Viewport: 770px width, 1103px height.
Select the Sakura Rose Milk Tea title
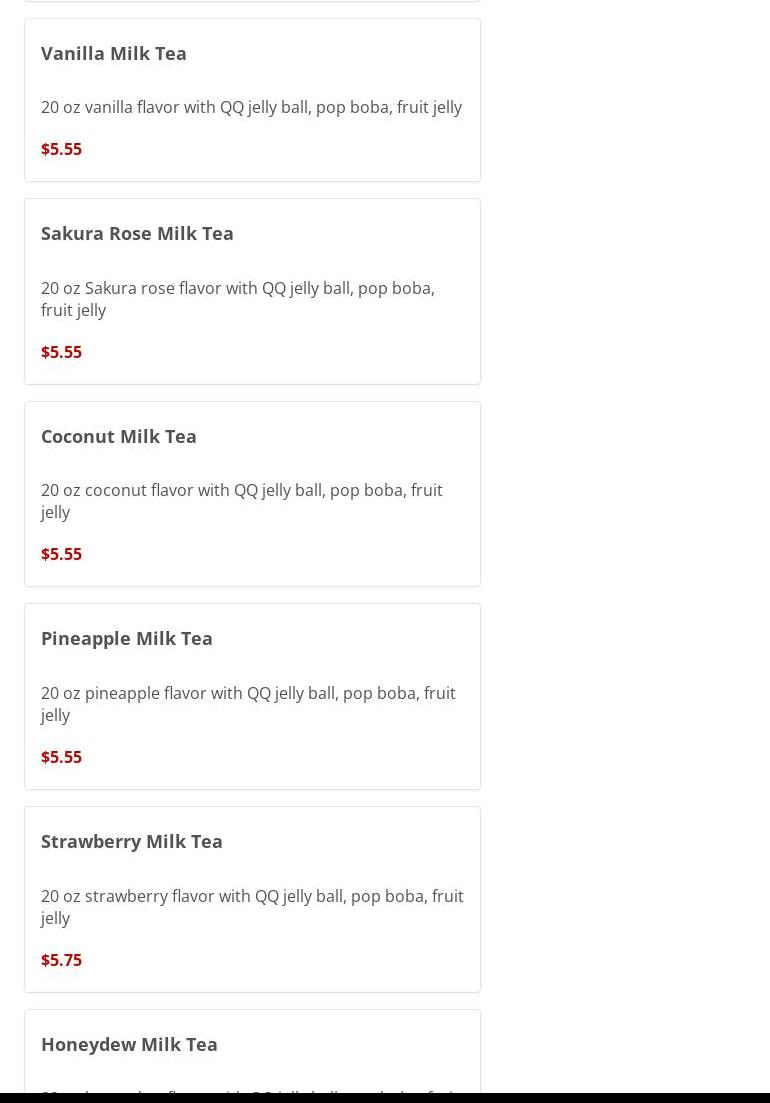(137, 233)
